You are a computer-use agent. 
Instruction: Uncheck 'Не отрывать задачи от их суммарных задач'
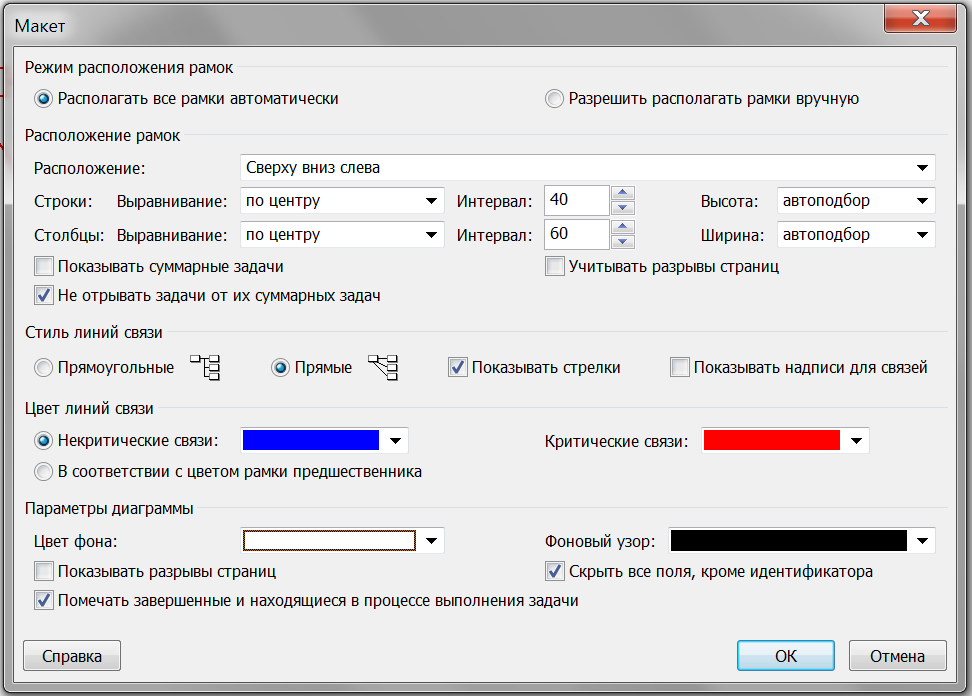[43, 296]
